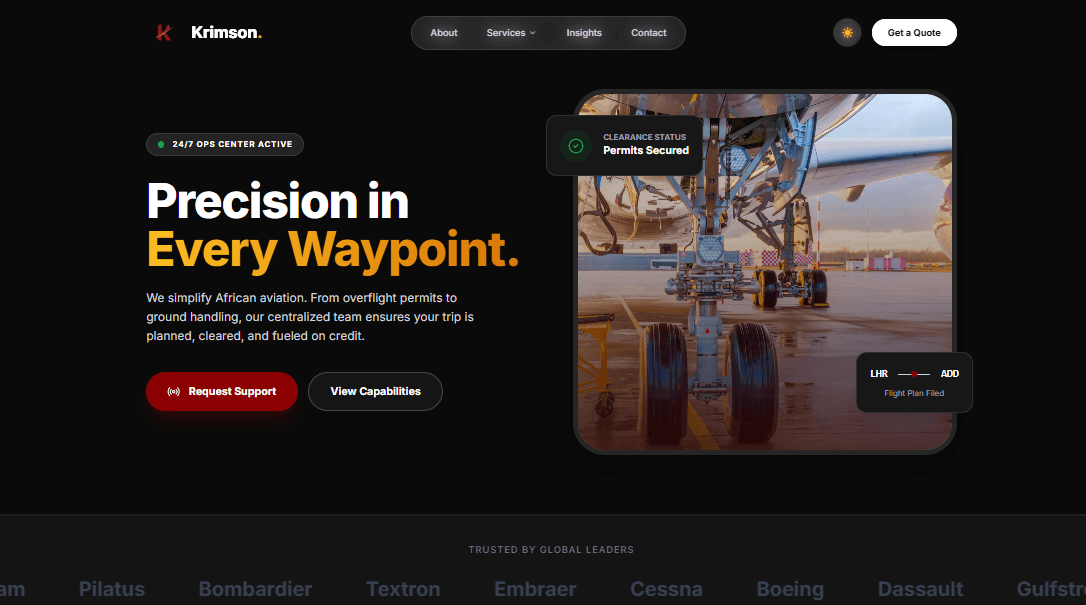The width and height of the screenshot is (1086, 605).
Task: Click the Boeing partner name
Action: 790,589
